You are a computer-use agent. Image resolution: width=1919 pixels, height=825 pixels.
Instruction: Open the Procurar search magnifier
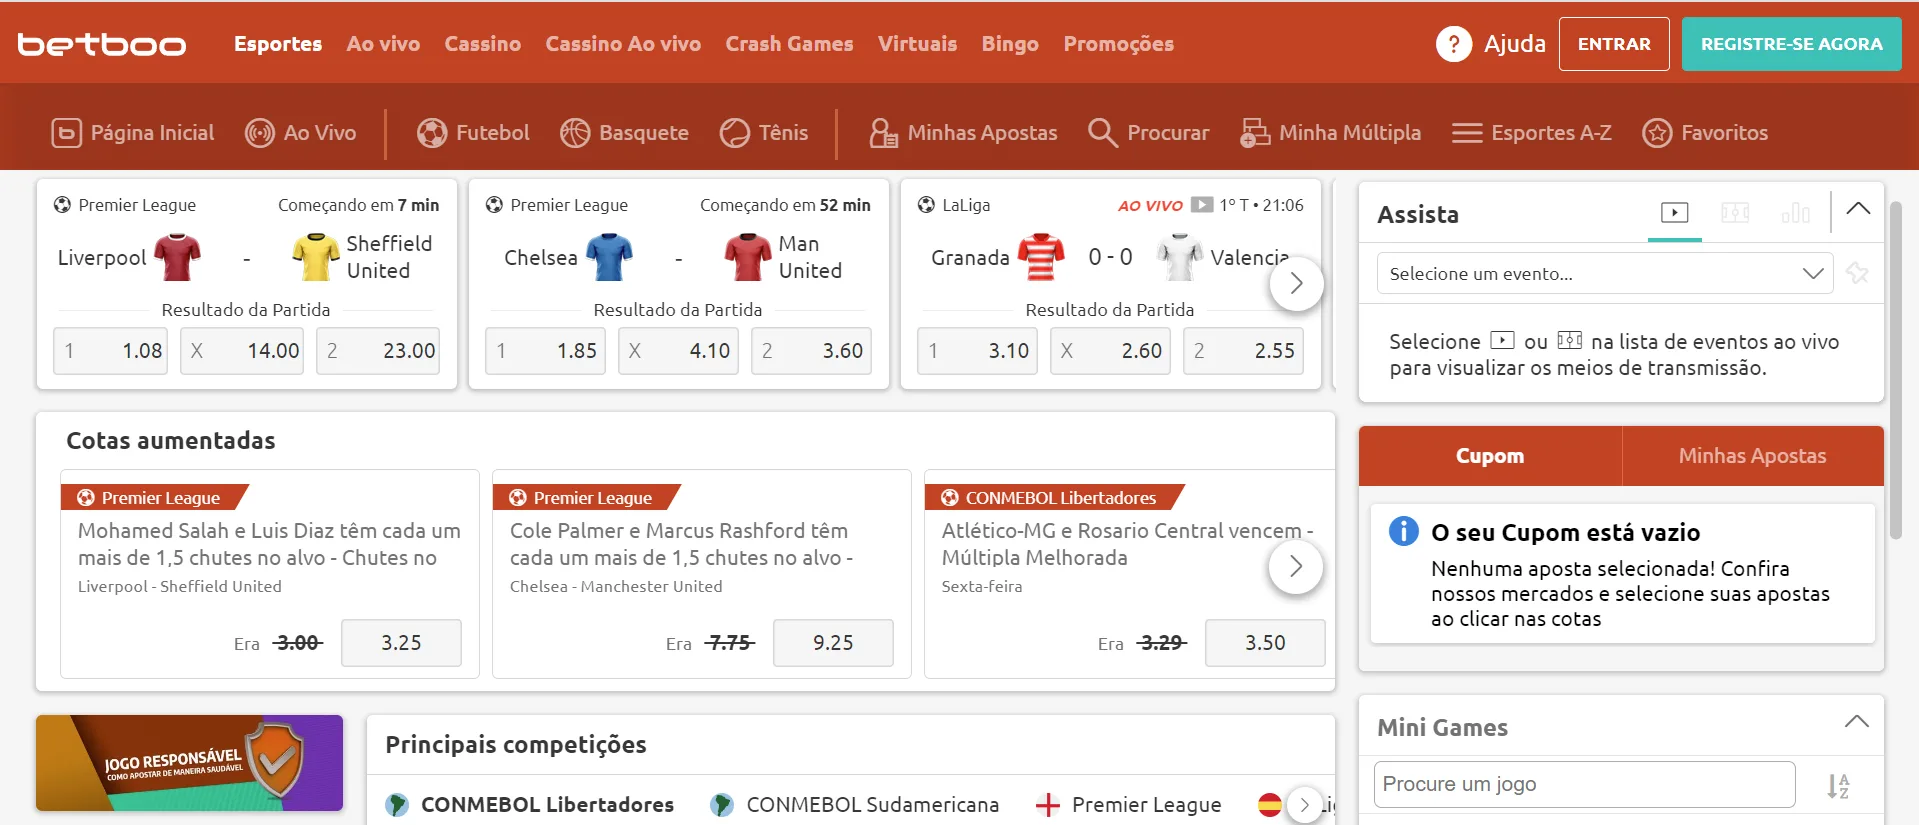click(x=1102, y=133)
